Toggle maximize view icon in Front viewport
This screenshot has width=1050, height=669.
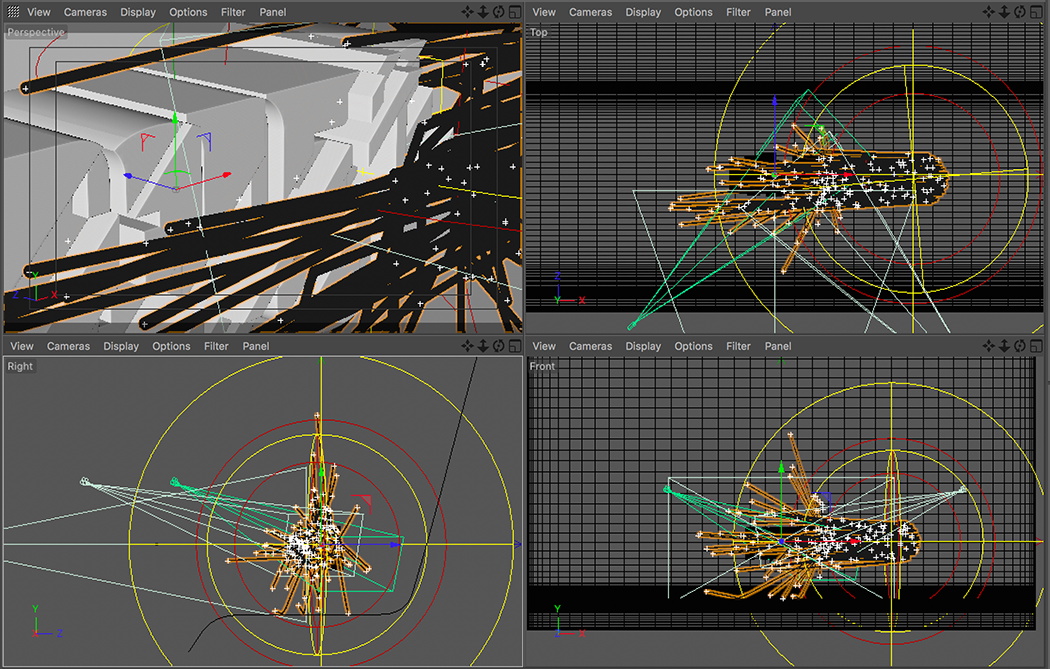point(1036,346)
